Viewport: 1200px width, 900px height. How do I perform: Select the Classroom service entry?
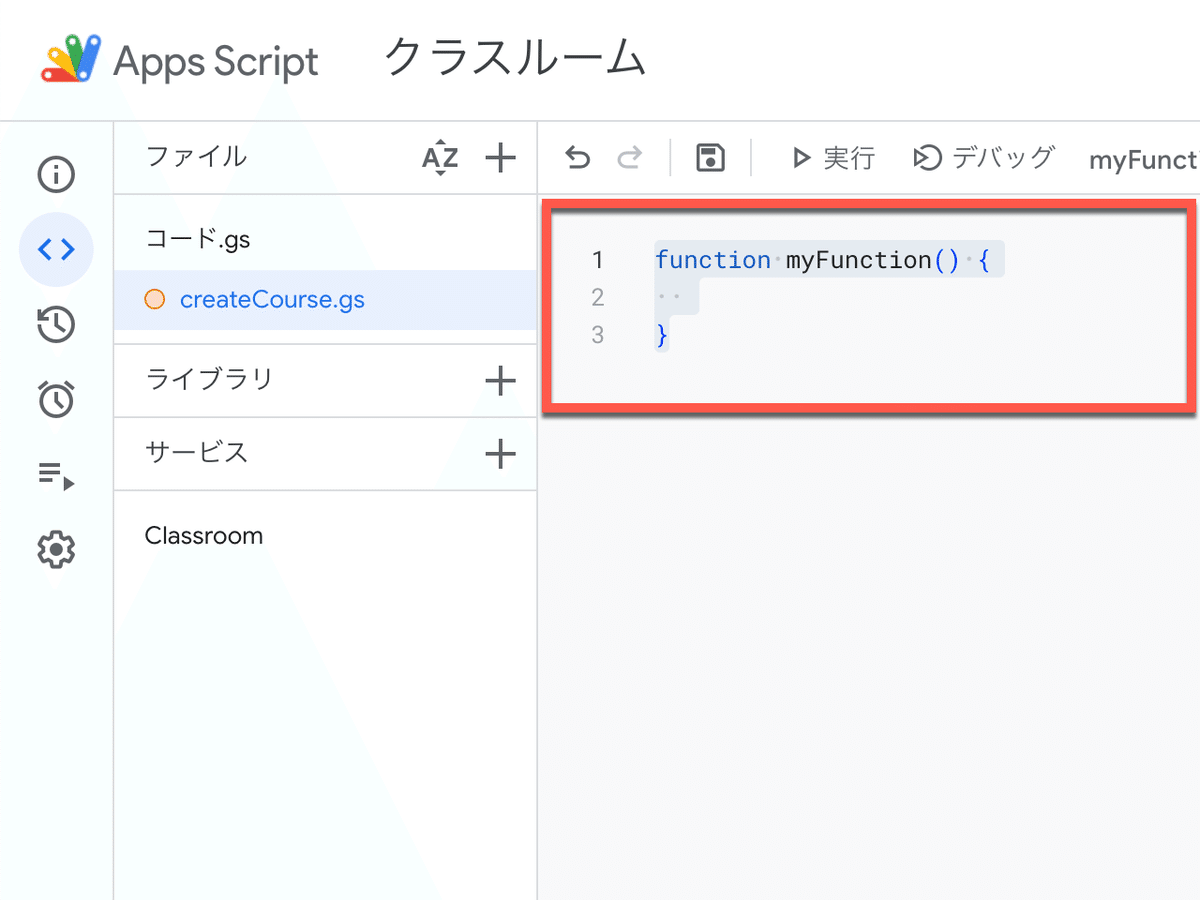tap(204, 536)
